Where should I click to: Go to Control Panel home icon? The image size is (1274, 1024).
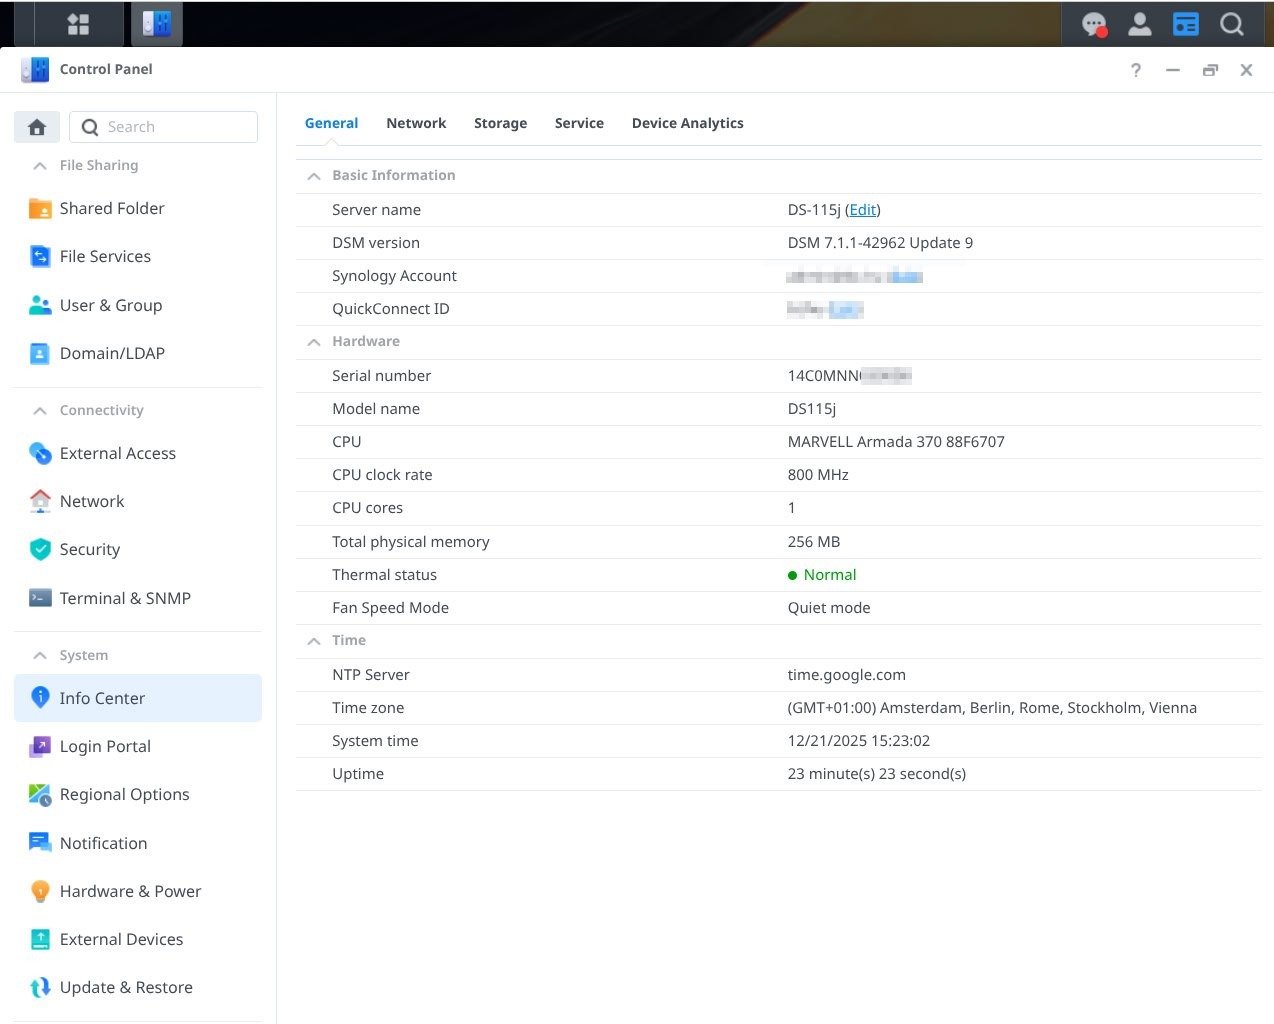click(x=37, y=127)
